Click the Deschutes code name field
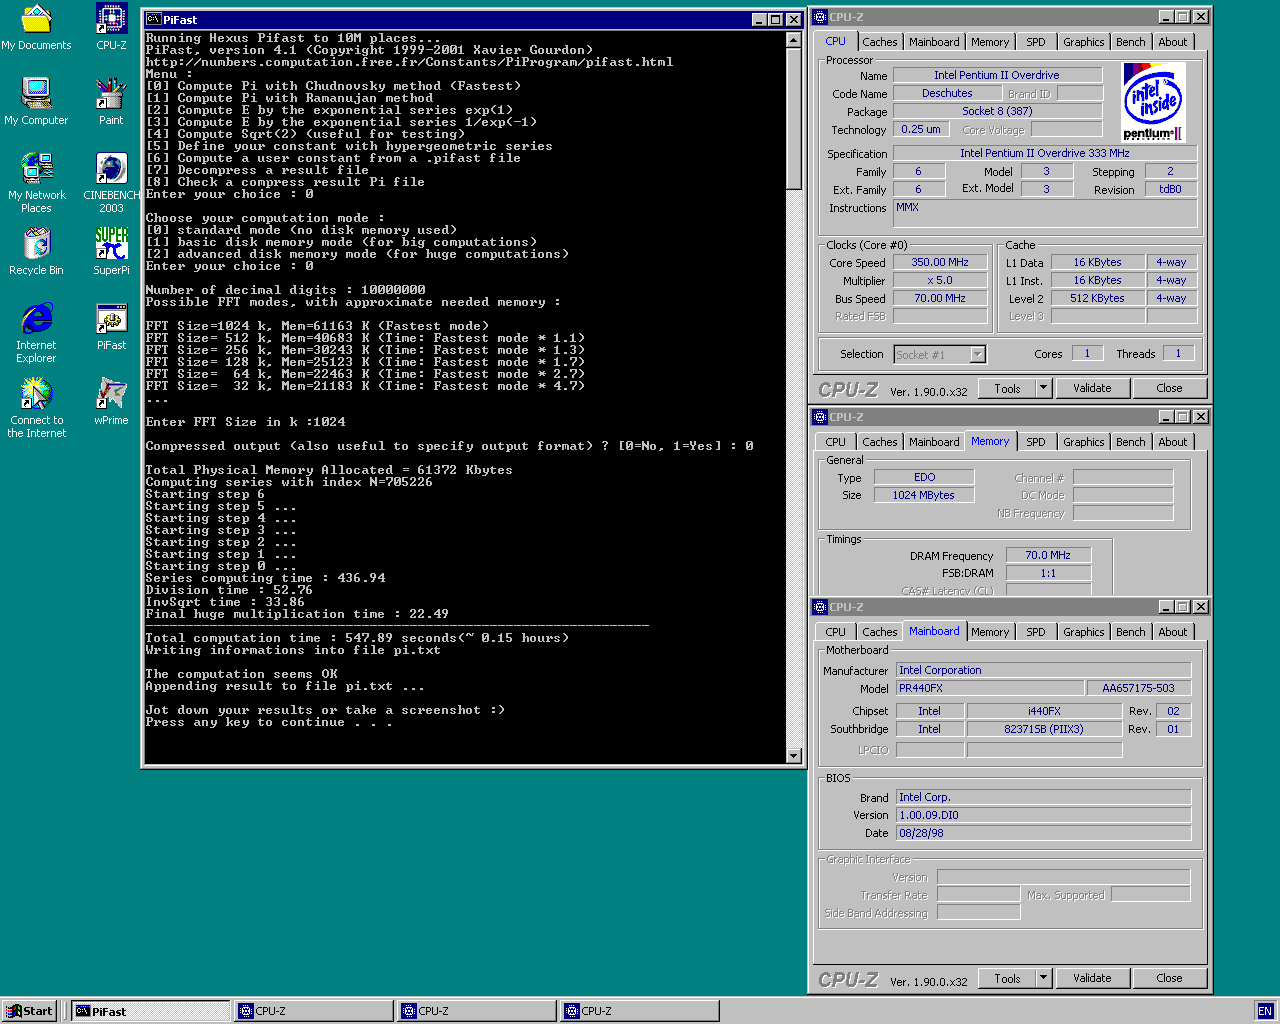Viewport: 1280px width, 1024px height. click(947, 93)
